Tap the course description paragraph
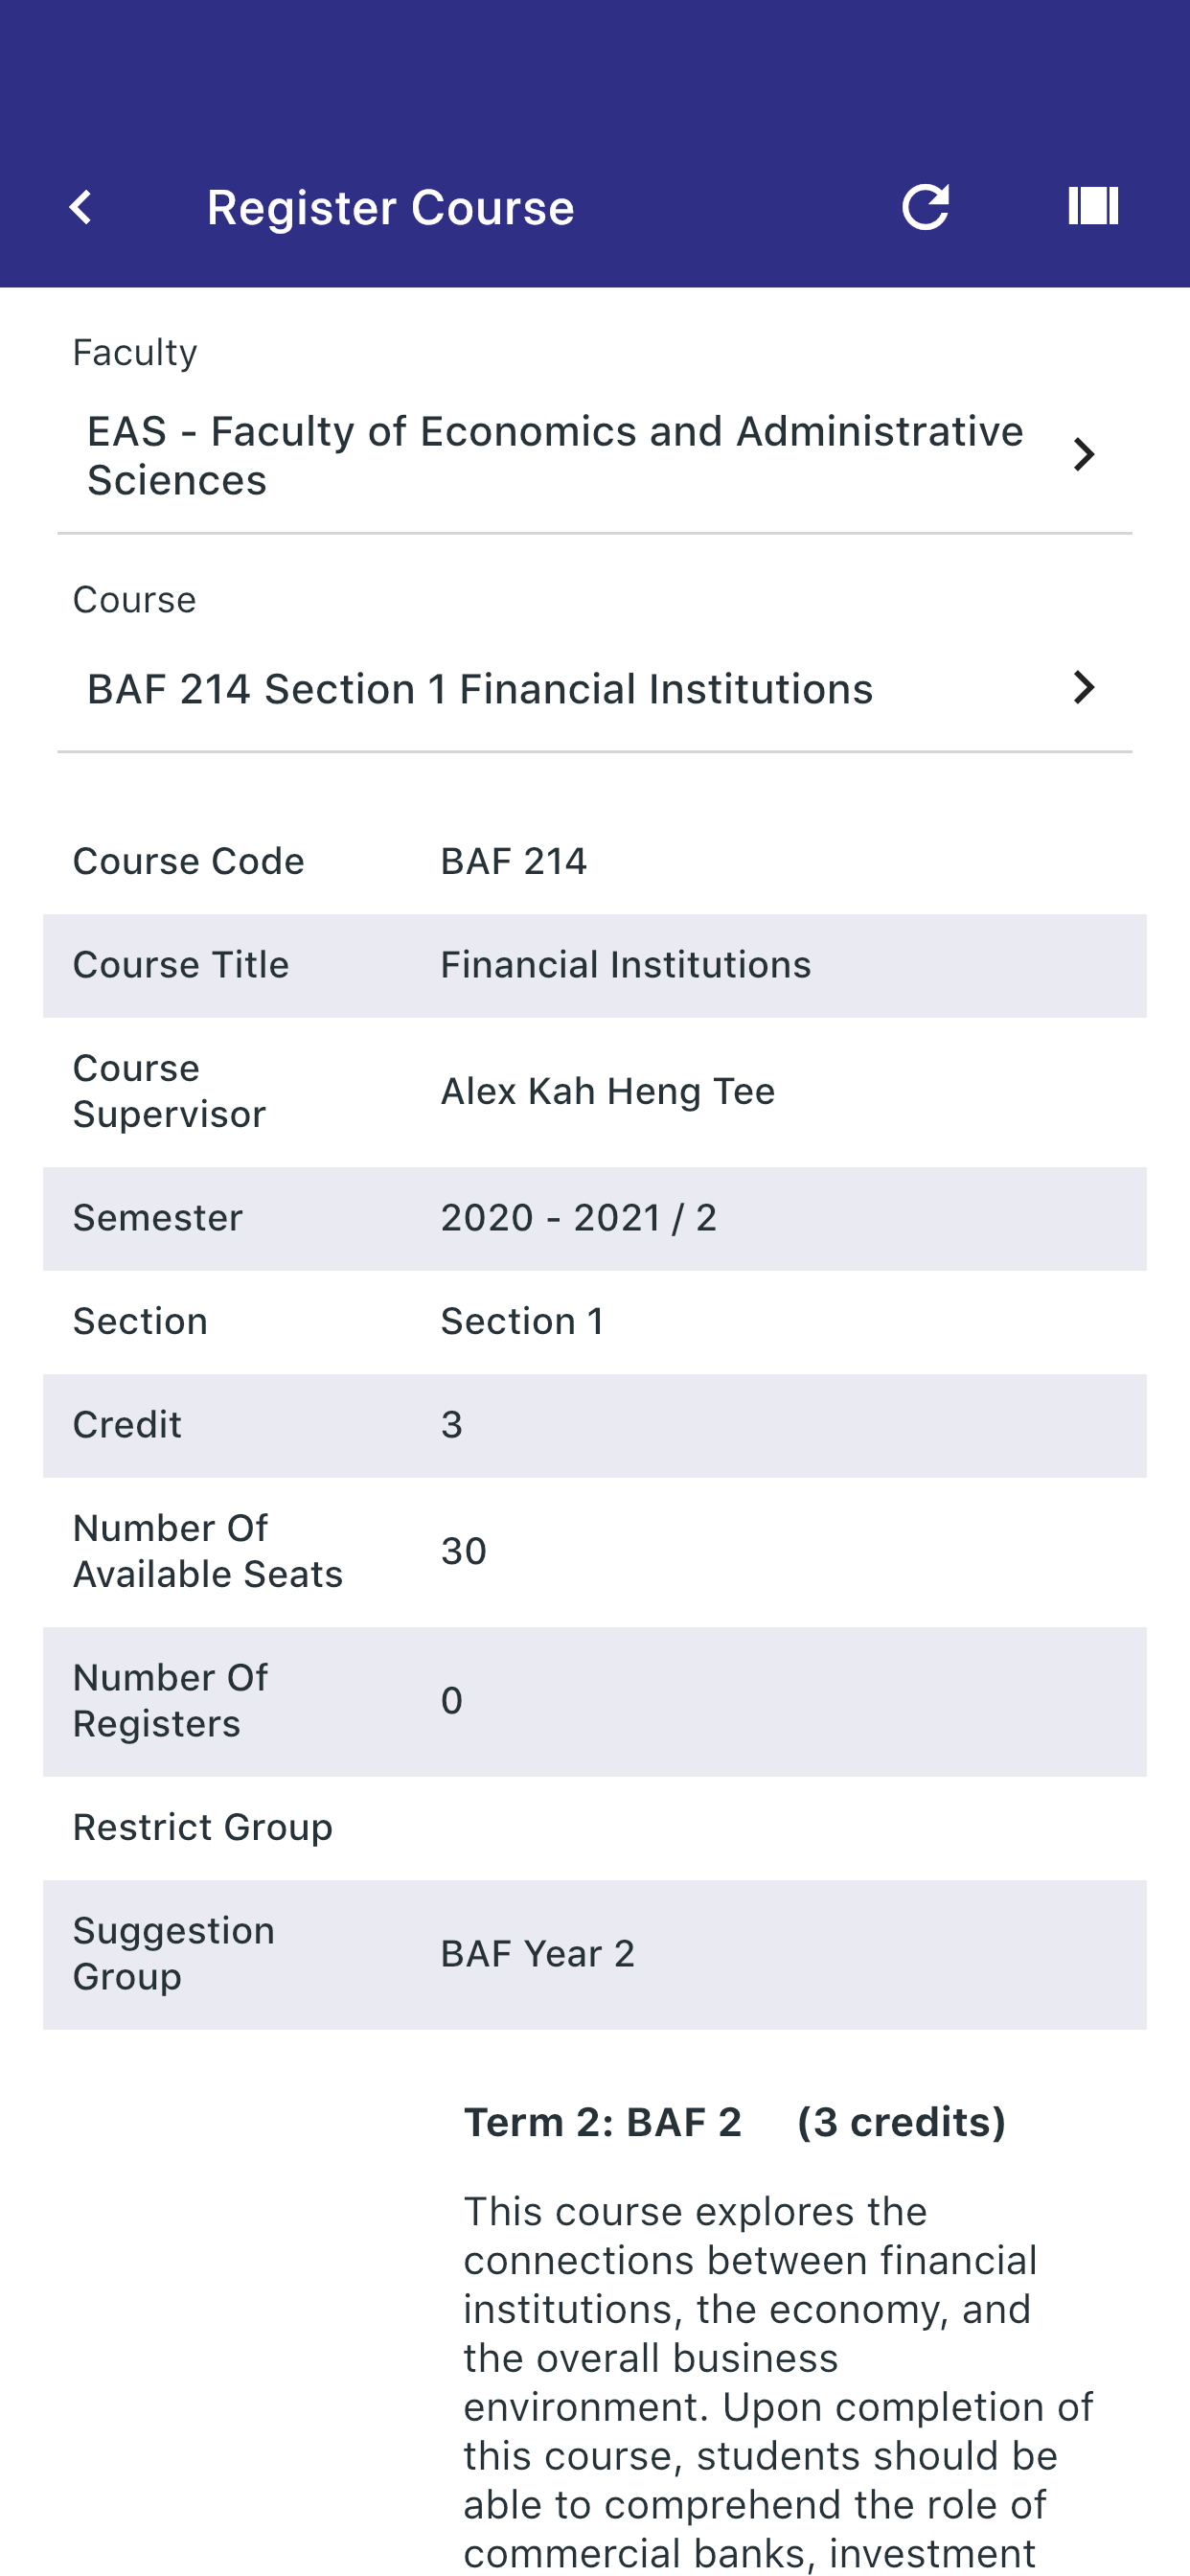This screenshot has width=1190, height=2576. (778, 2380)
